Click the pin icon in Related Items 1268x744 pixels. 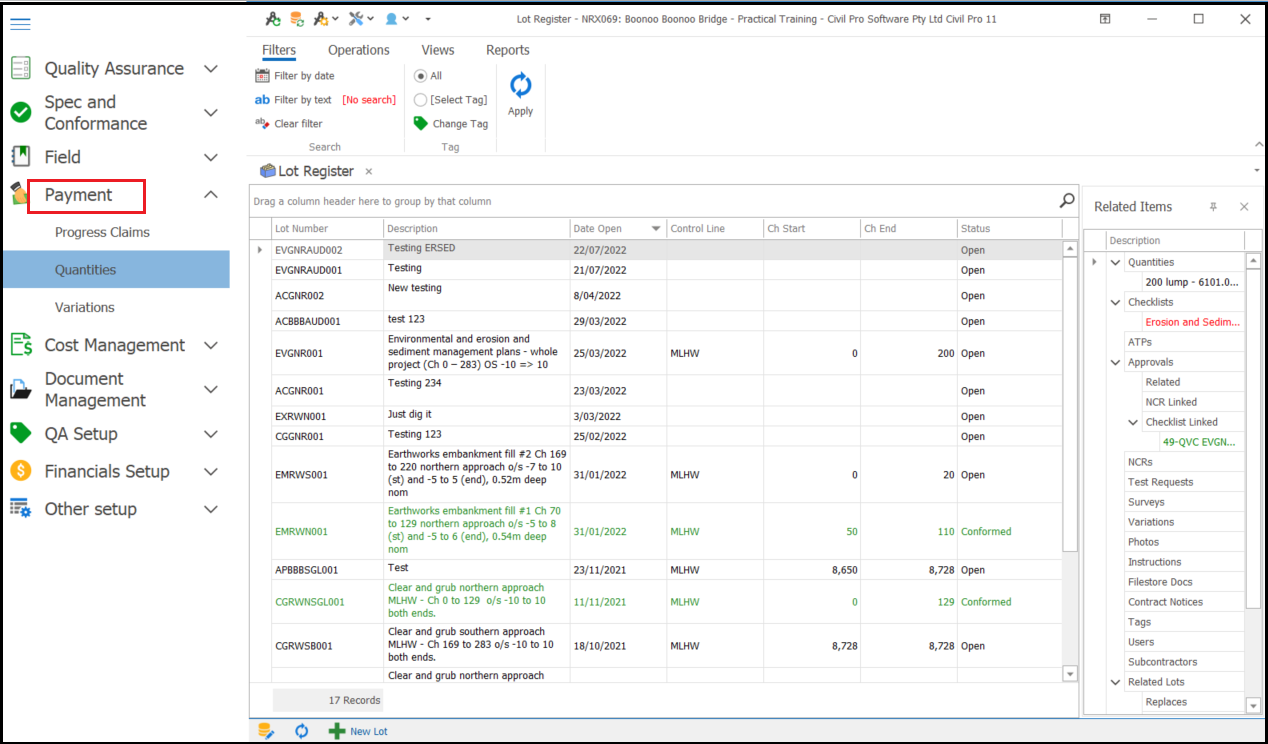pyautogui.click(x=1213, y=207)
